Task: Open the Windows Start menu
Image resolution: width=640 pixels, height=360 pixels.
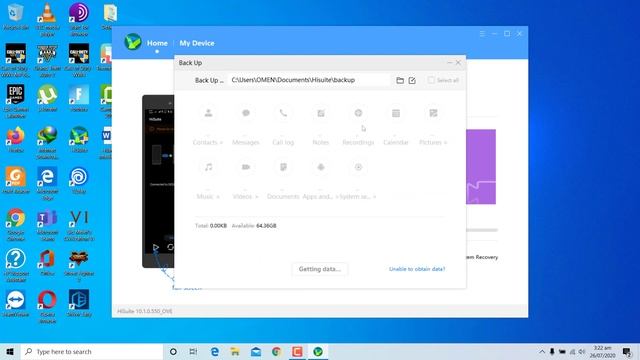Action: 10,351
